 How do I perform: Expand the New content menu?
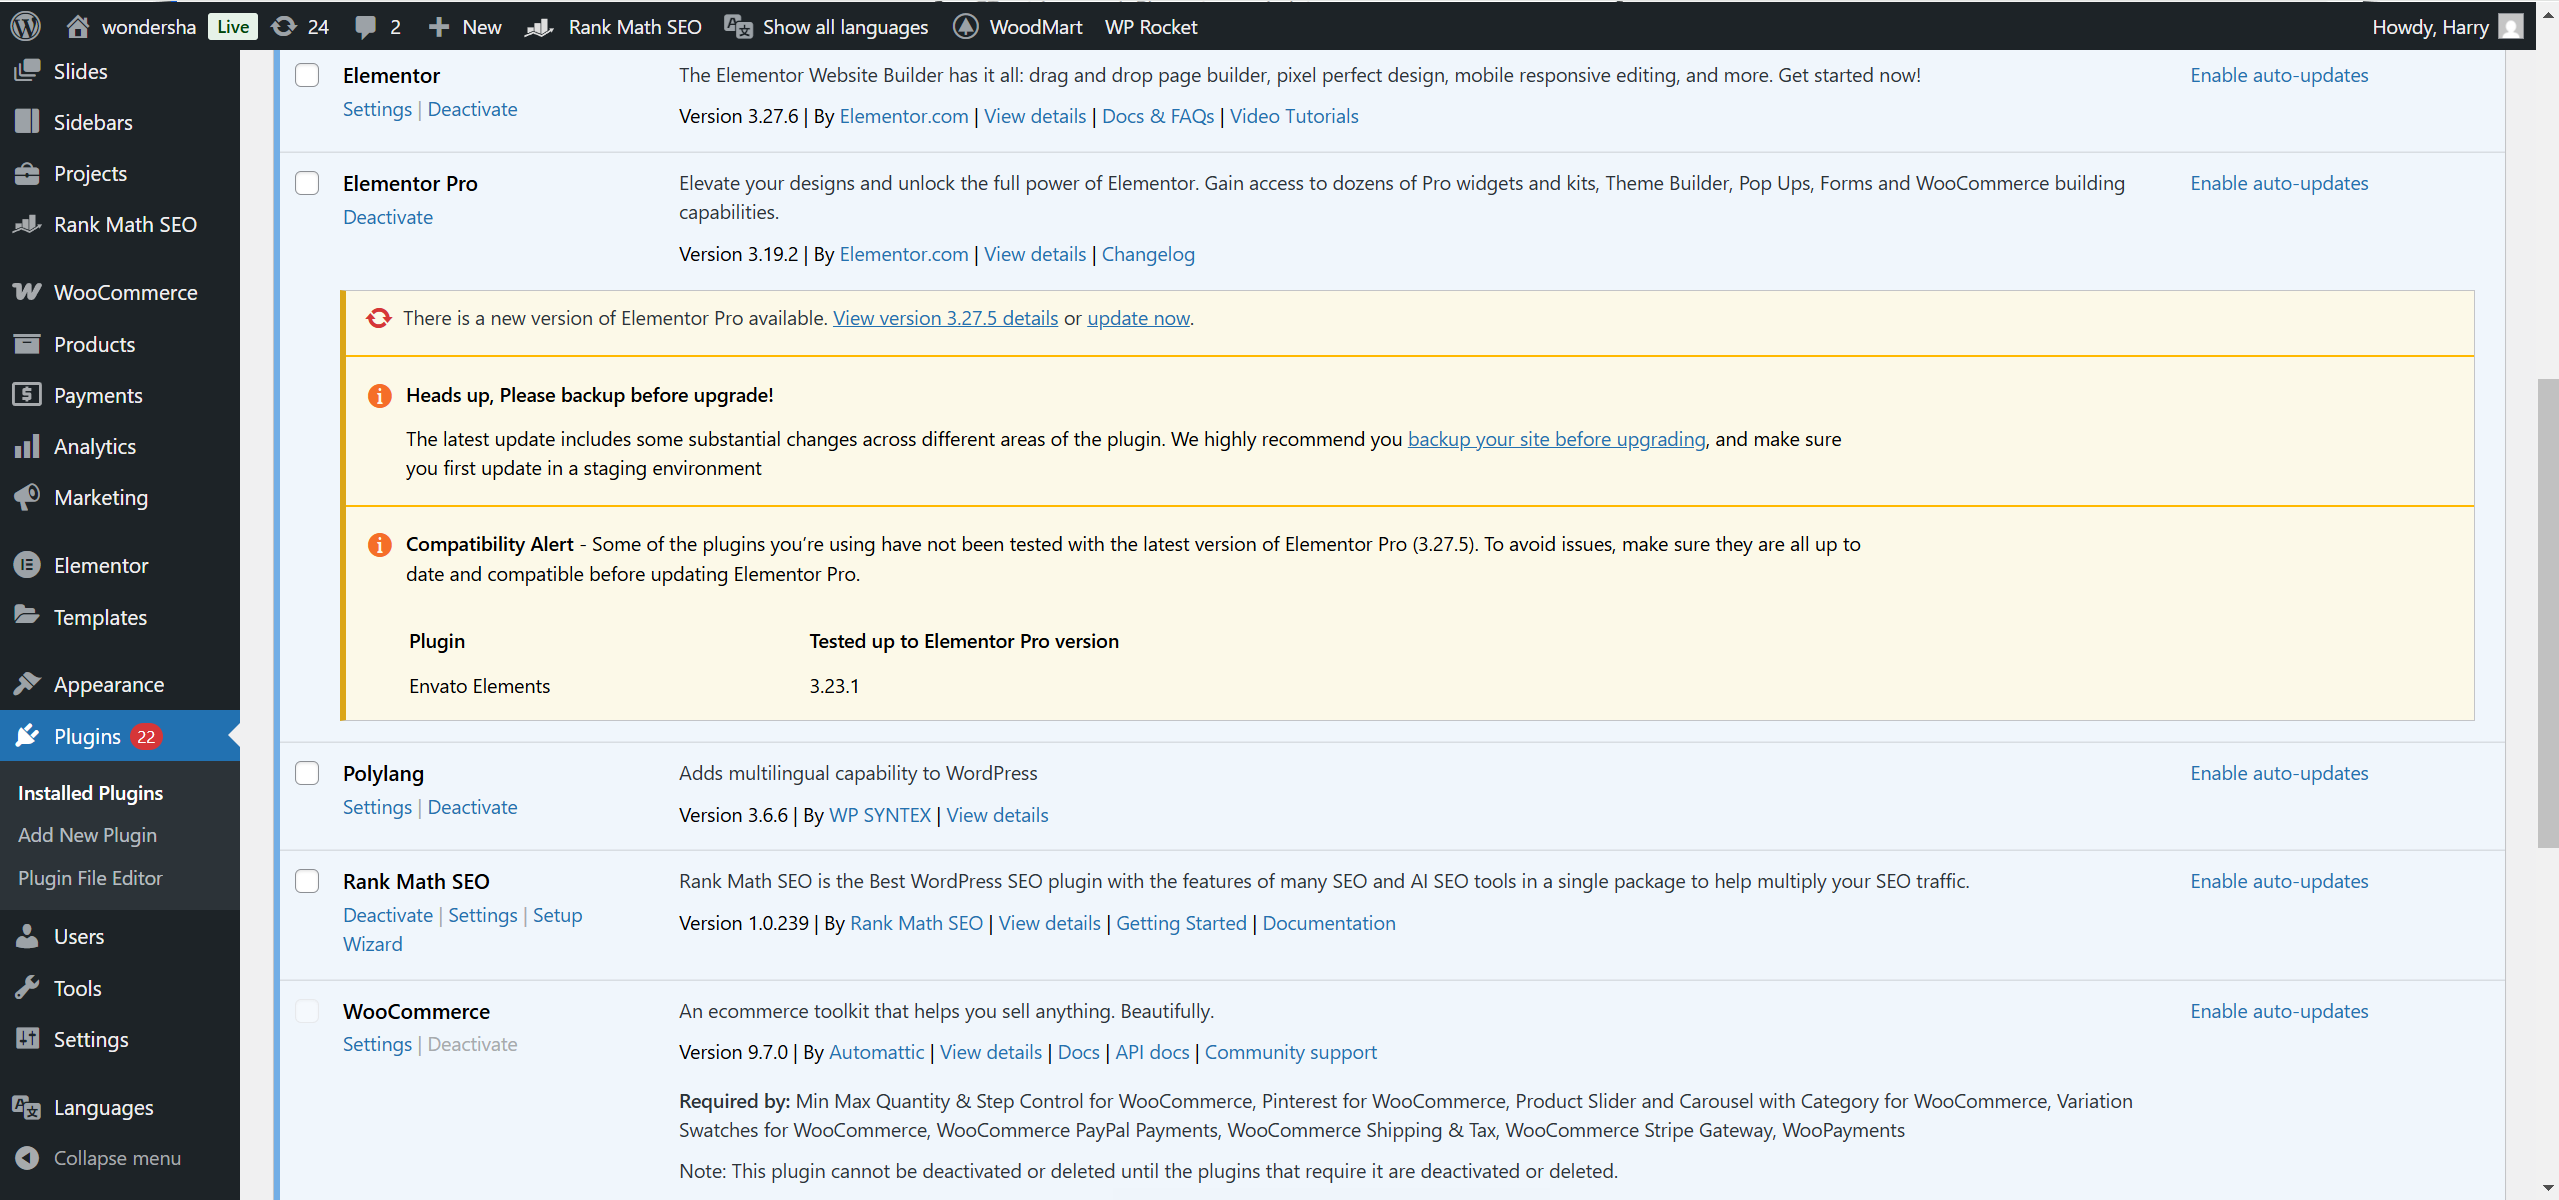(x=465, y=26)
